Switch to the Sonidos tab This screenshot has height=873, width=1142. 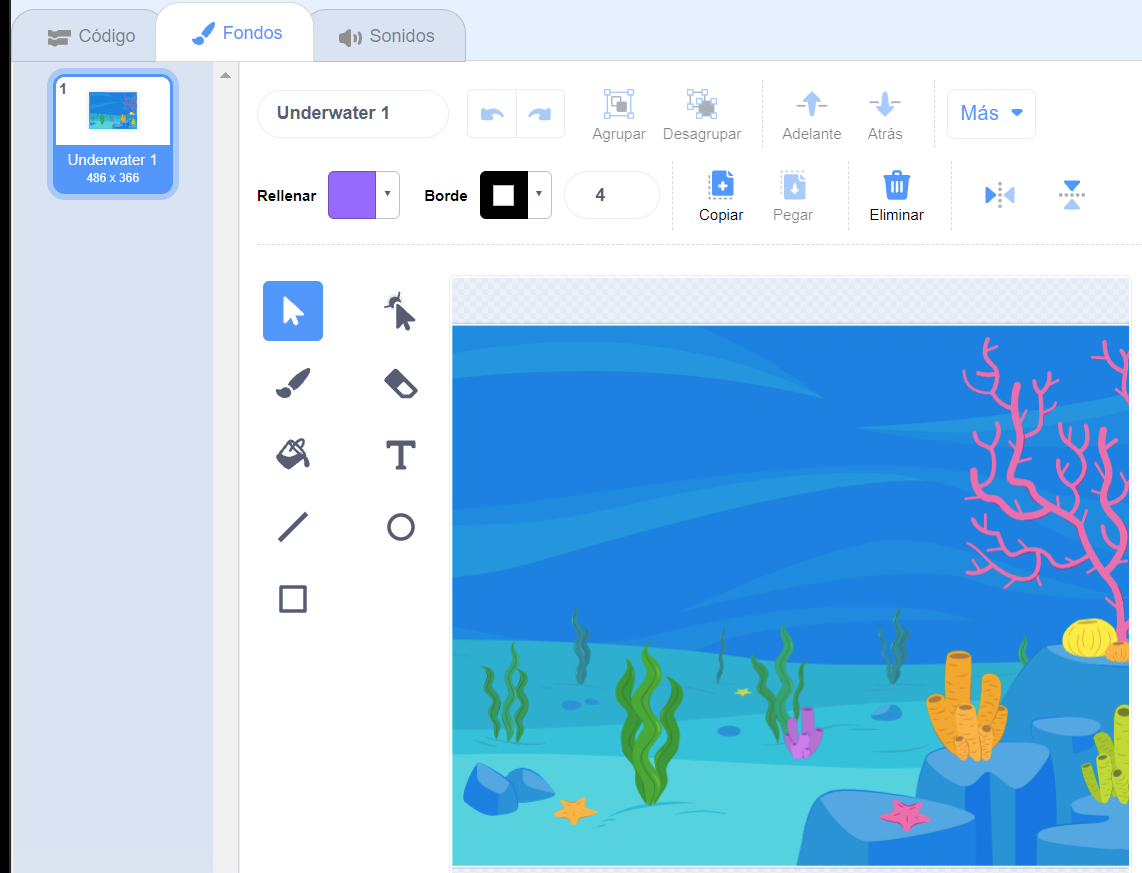click(387, 36)
